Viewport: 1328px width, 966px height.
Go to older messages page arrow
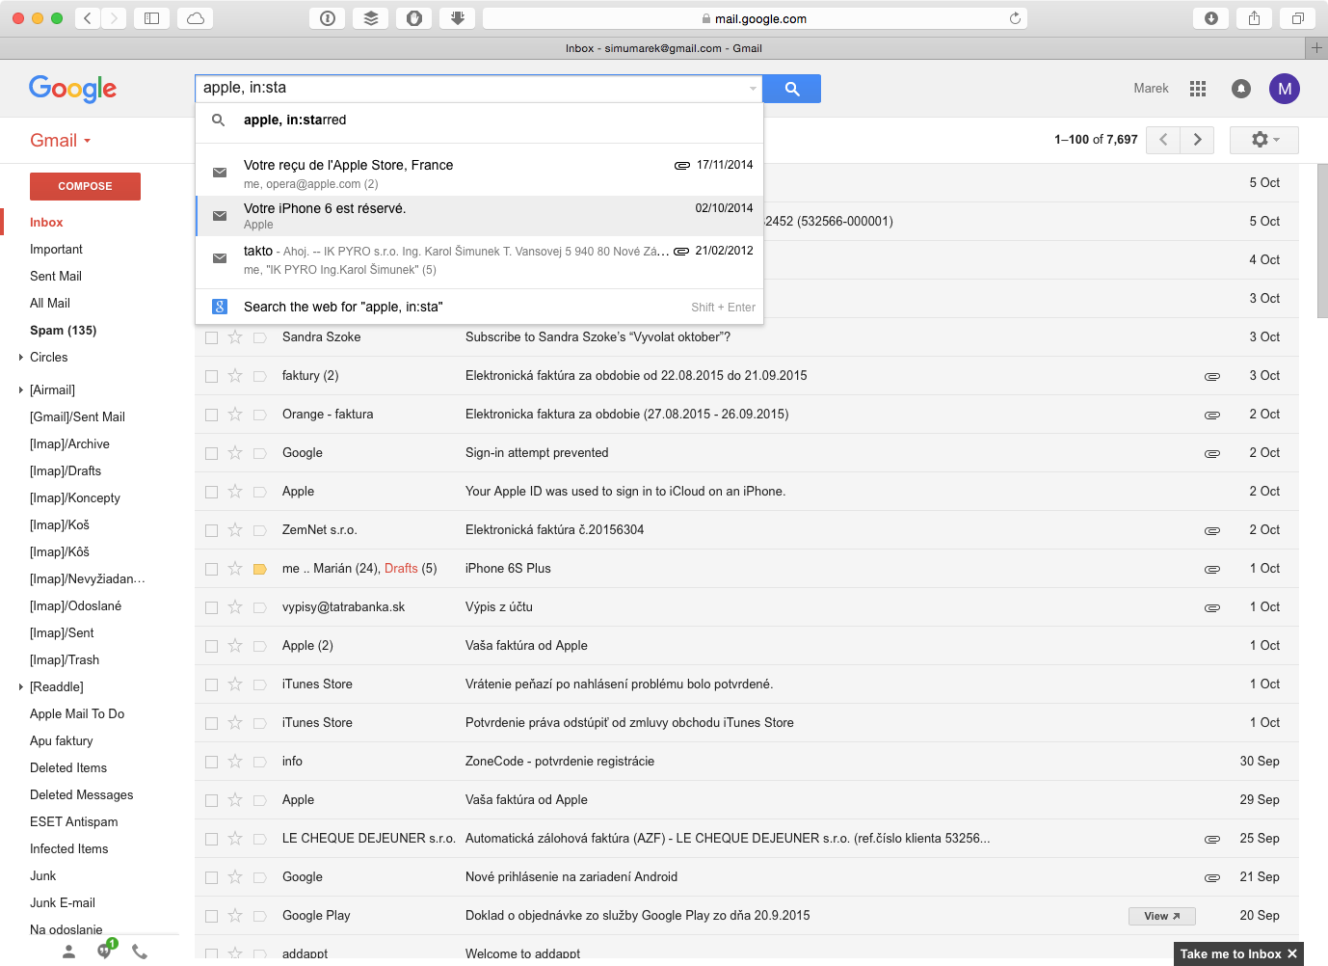(1197, 140)
